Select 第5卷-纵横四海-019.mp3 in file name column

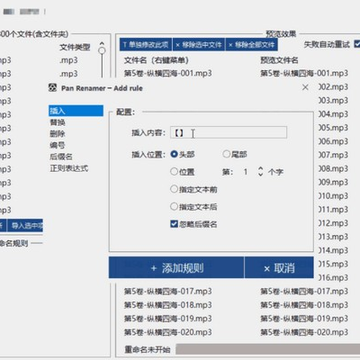[168, 319]
